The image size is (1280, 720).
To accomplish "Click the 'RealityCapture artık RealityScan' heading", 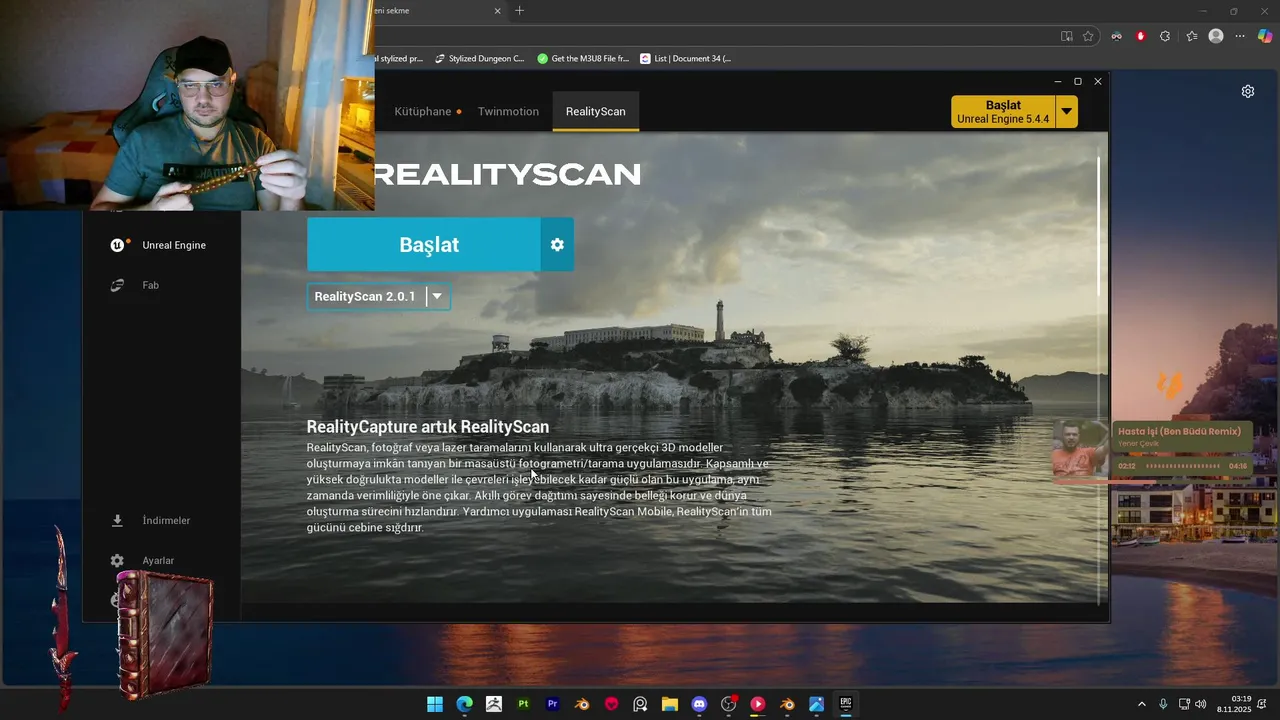I will coord(428,427).
